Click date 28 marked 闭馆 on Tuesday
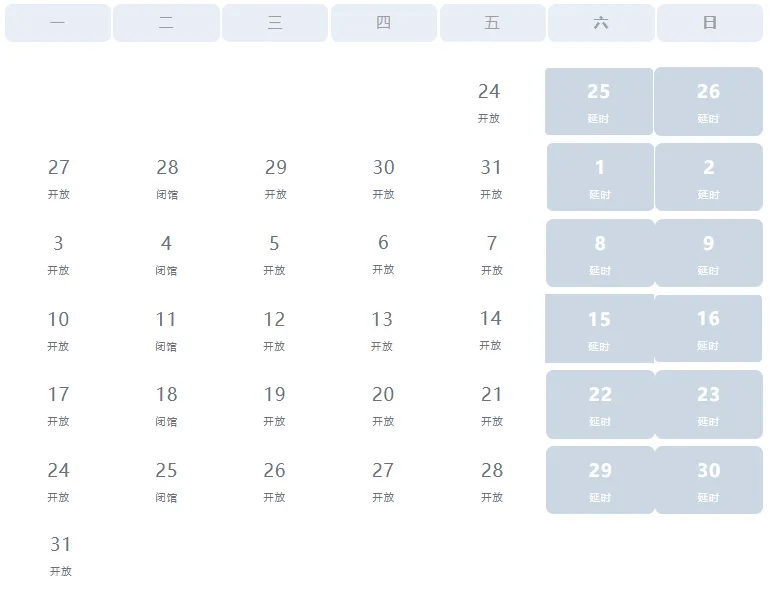This screenshot has height=605, width=769. point(167,178)
